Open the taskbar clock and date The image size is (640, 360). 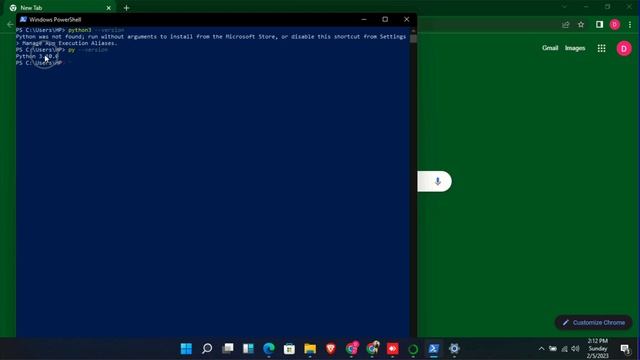coord(598,349)
